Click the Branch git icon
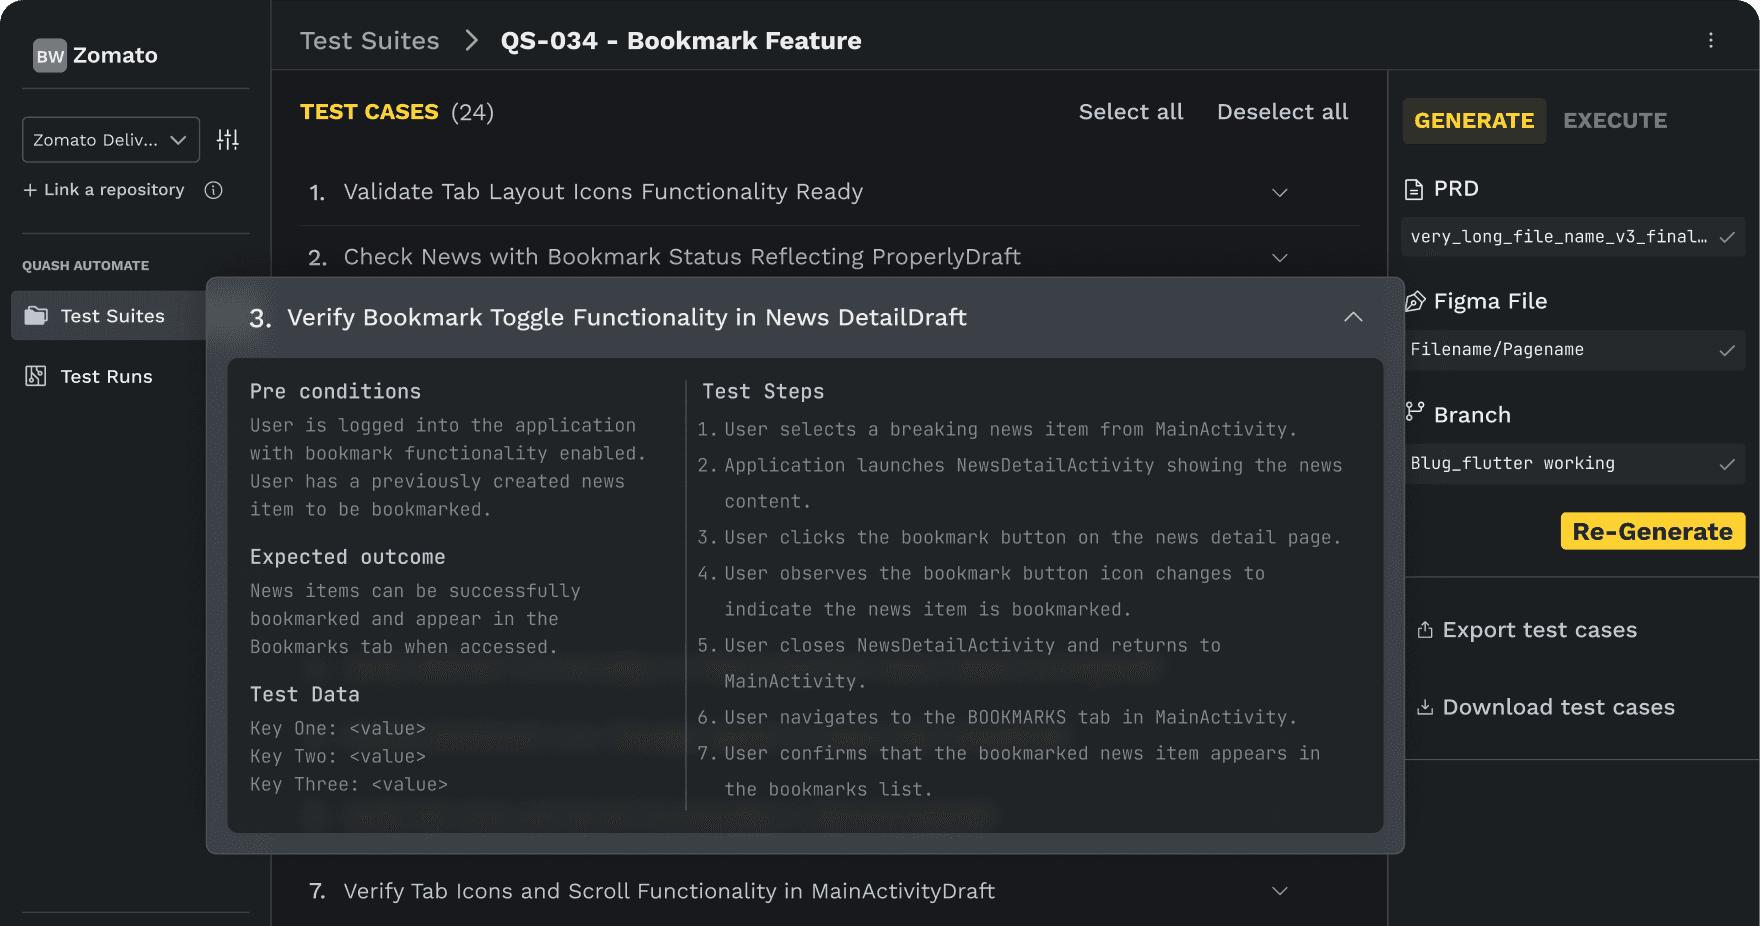 [x=1415, y=412]
